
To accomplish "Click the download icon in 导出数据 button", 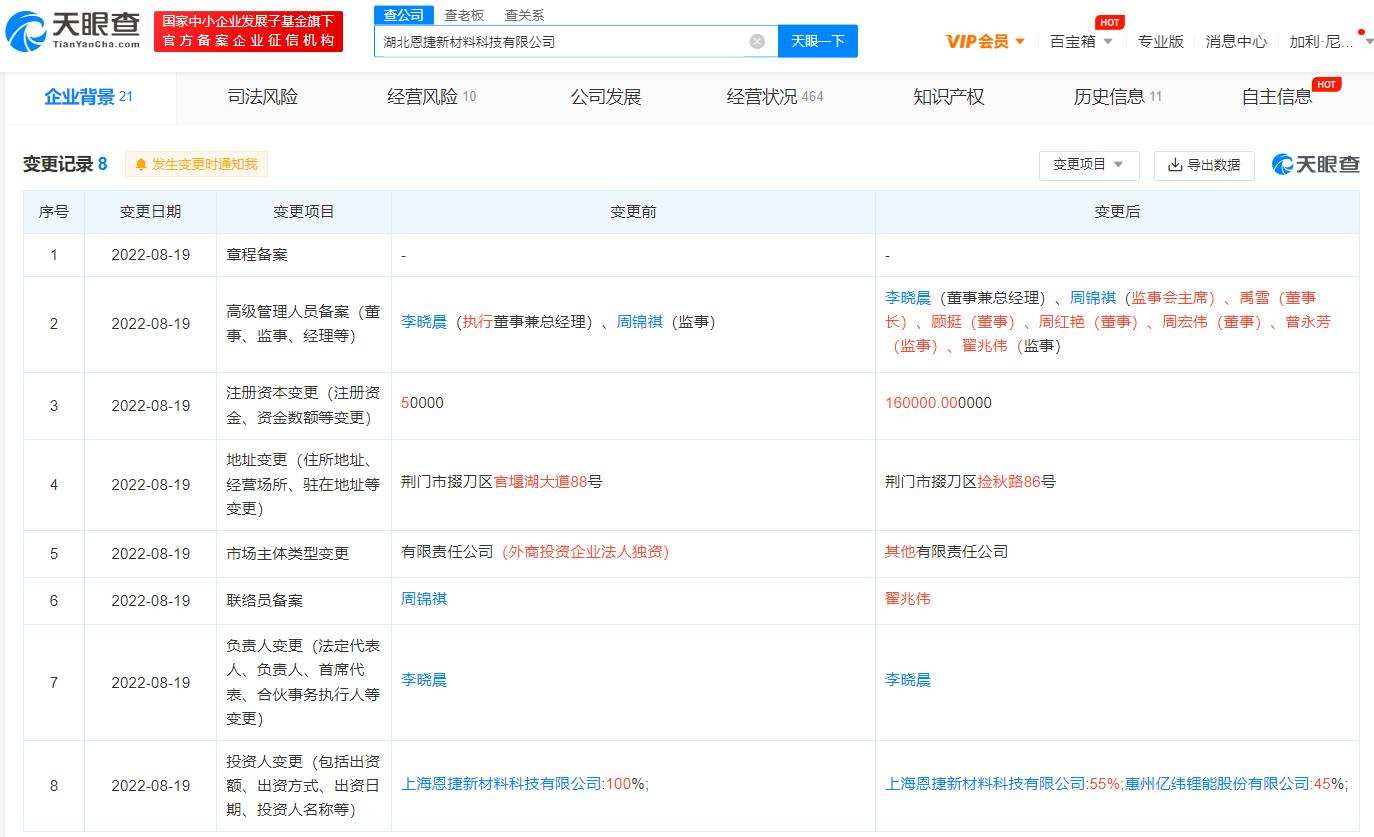I will coord(1175,165).
